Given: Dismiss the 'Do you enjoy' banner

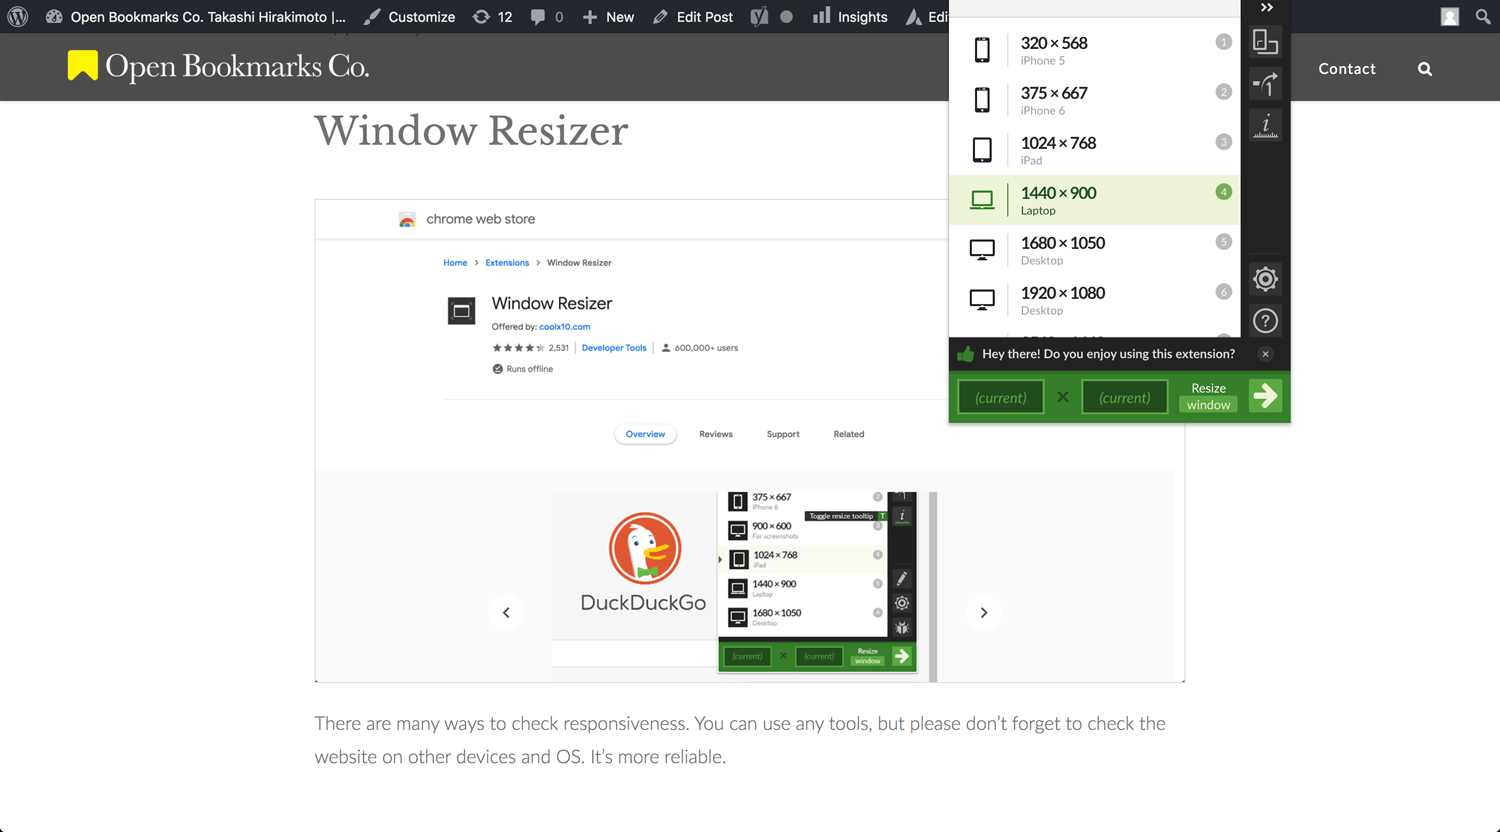Looking at the screenshot, I should click(1265, 354).
